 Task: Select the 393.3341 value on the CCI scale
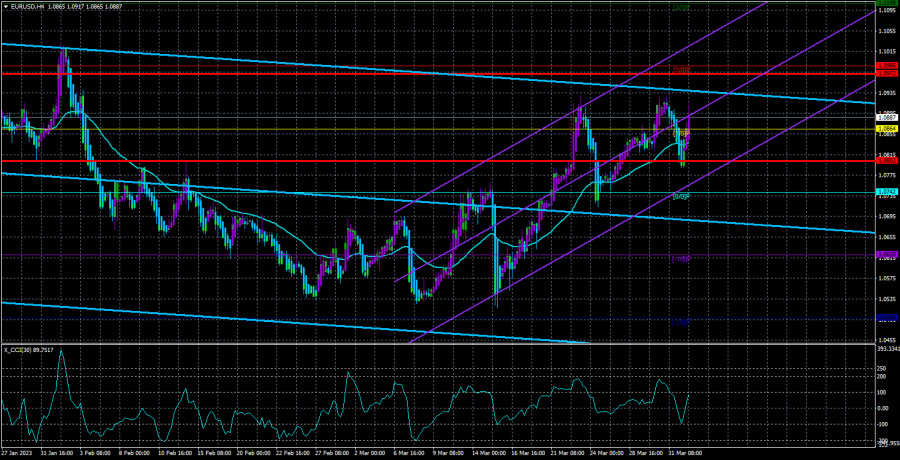888,349
